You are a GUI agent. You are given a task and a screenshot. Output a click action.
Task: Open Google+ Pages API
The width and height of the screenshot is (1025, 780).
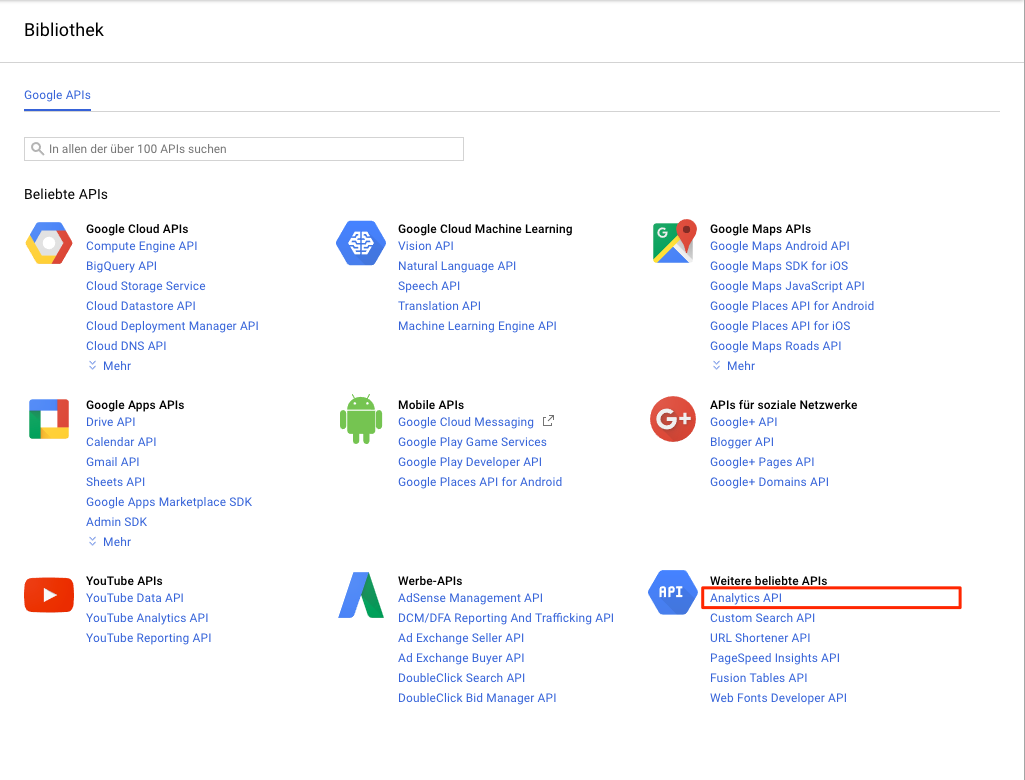click(762, 462)
